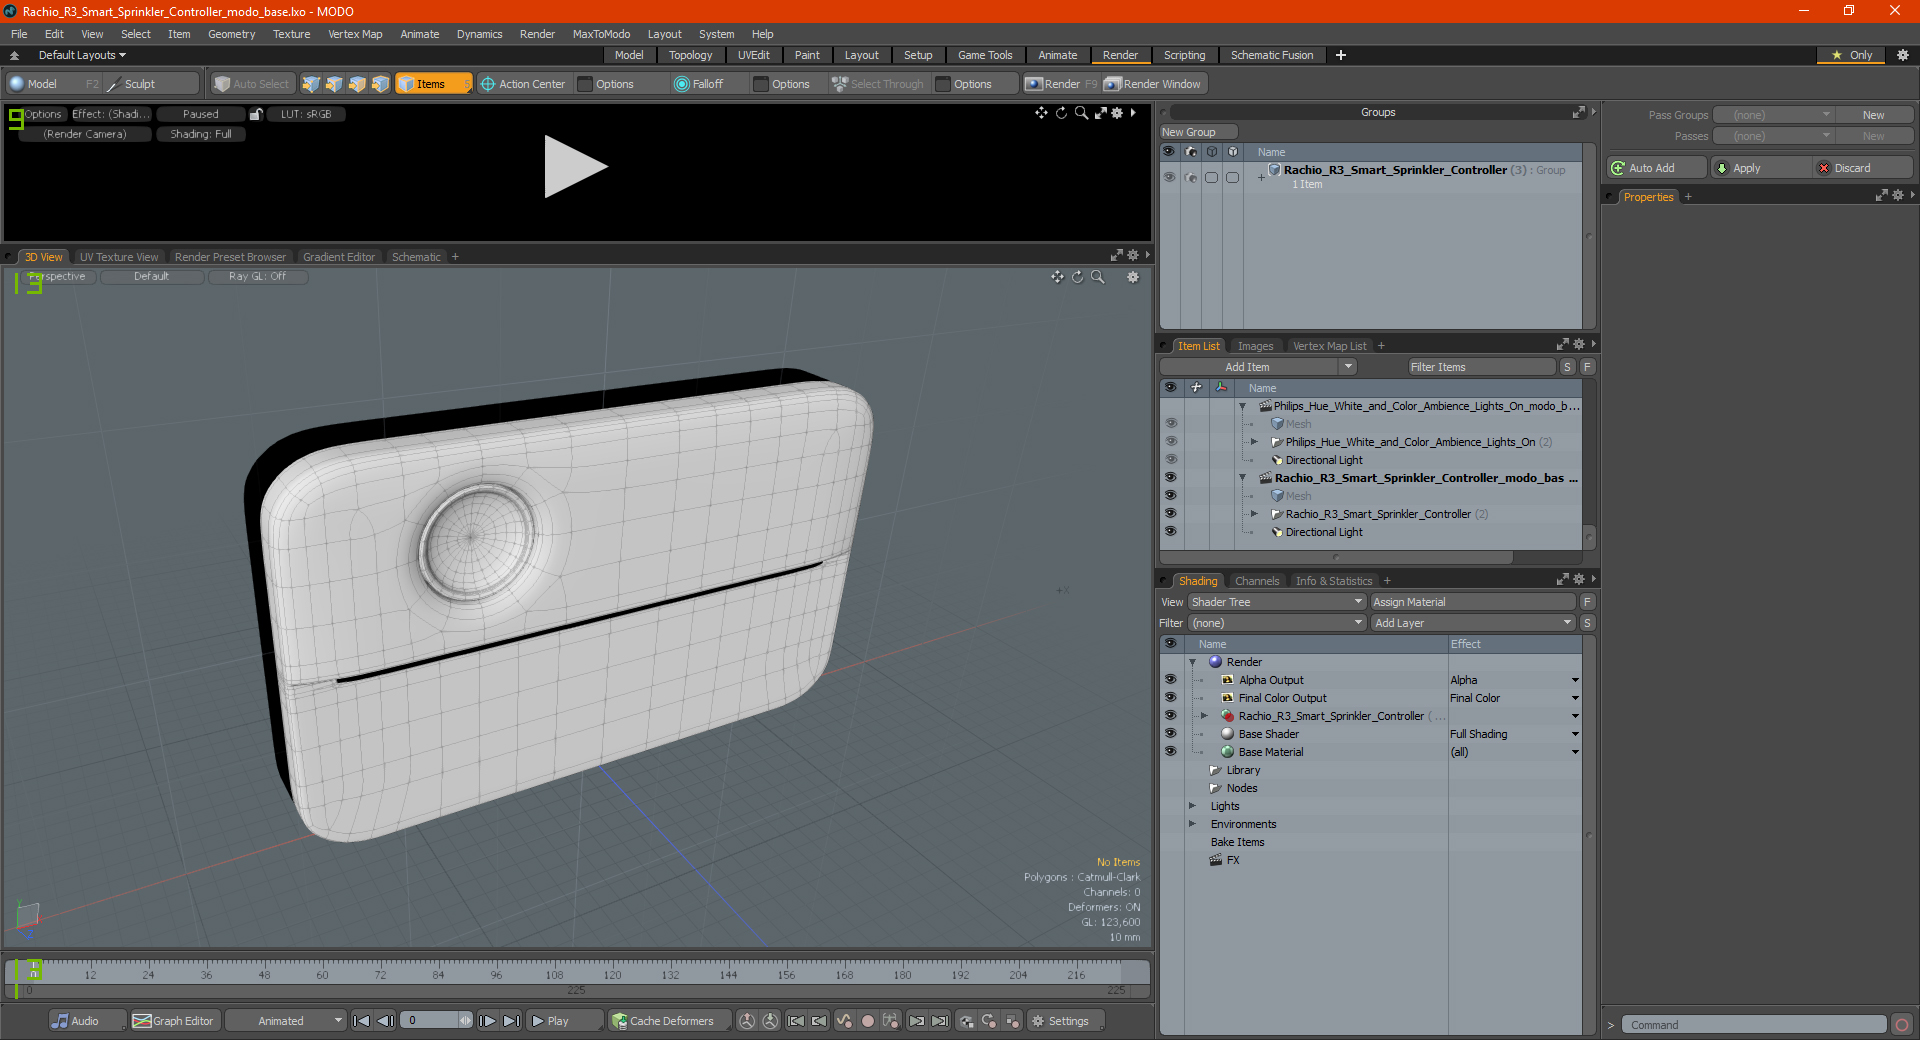Open 3D viewport settings gear
The image size is (1920, 1040).
pyautogui.click(x=1133, y=277)
